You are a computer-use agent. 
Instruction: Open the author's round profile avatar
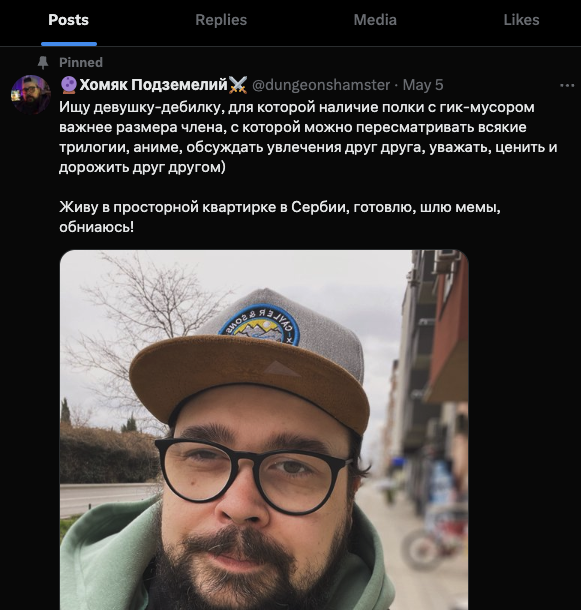31,95
